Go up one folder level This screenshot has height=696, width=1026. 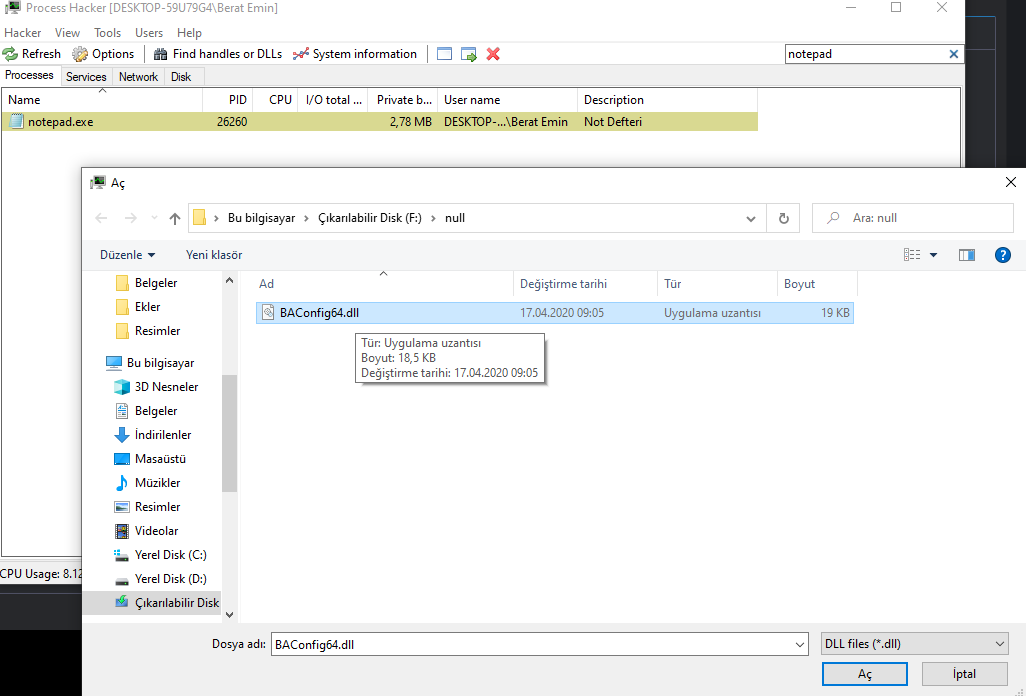coord(175,218)
